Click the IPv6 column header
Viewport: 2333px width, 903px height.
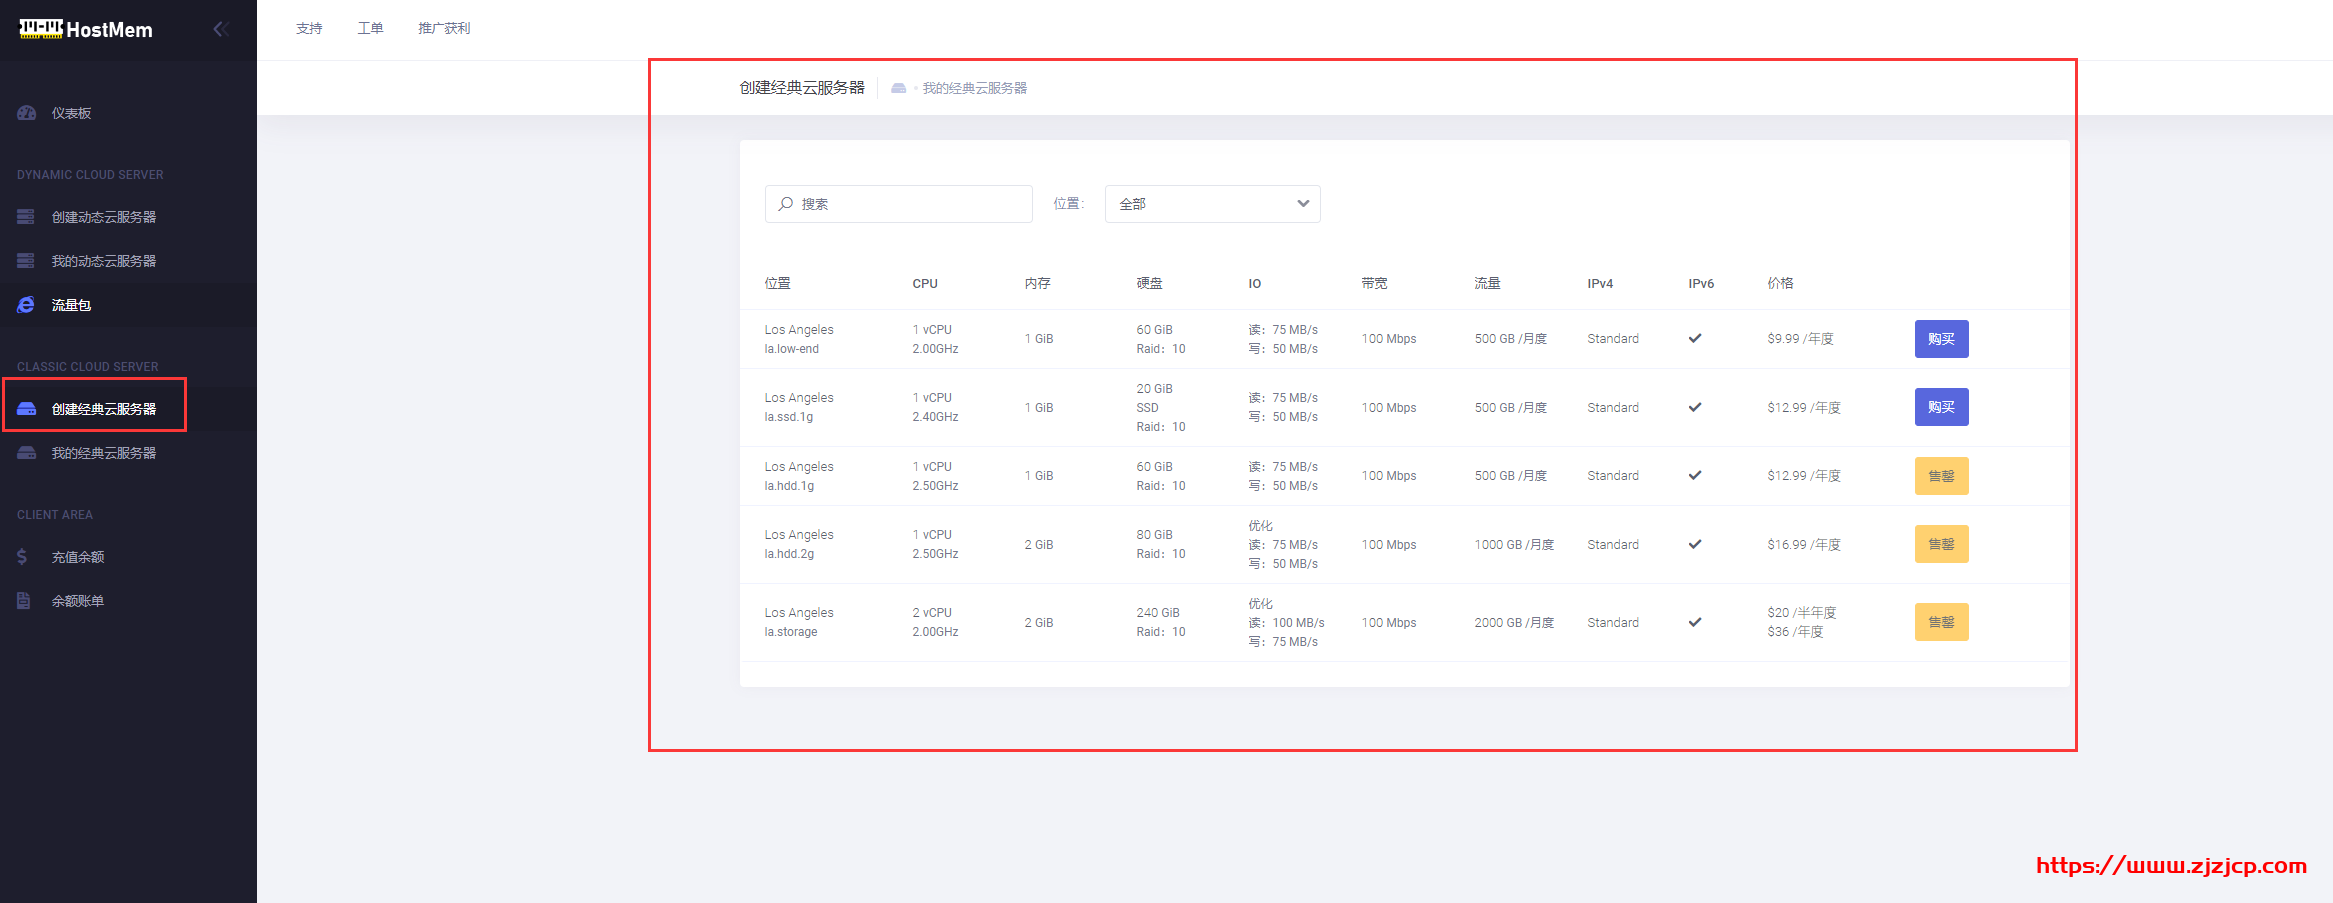1701,283
